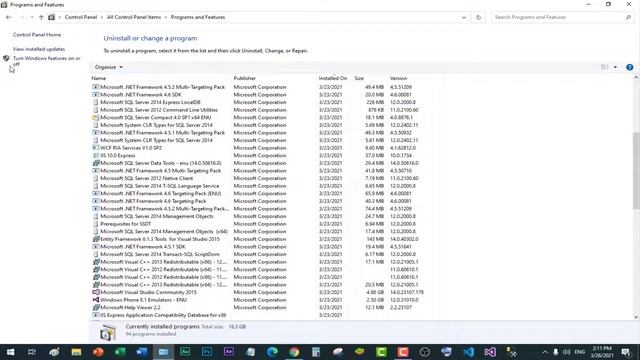Select Prerequisites for SSDT row
The width and height of the screenshot is (640, 360).
(x=258, y=224)
